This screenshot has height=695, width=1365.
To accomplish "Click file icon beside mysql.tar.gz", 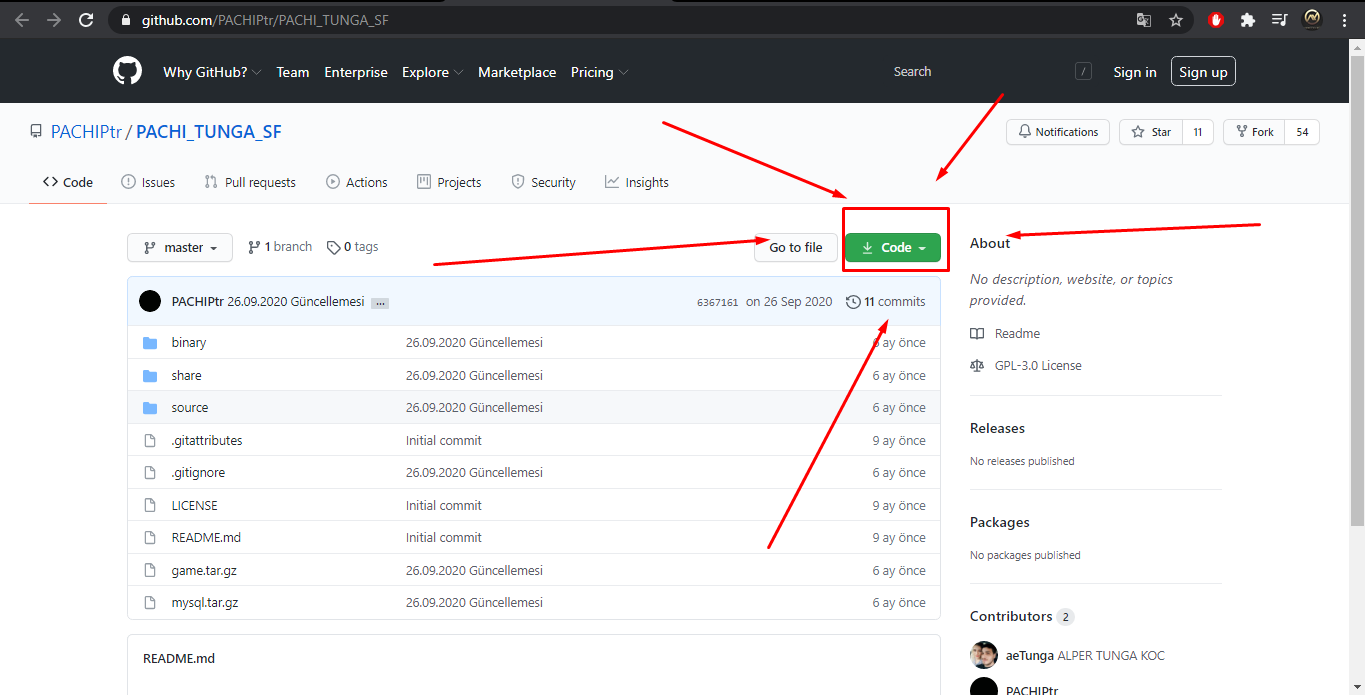I will pyautogui.click(x=150, y=603).
